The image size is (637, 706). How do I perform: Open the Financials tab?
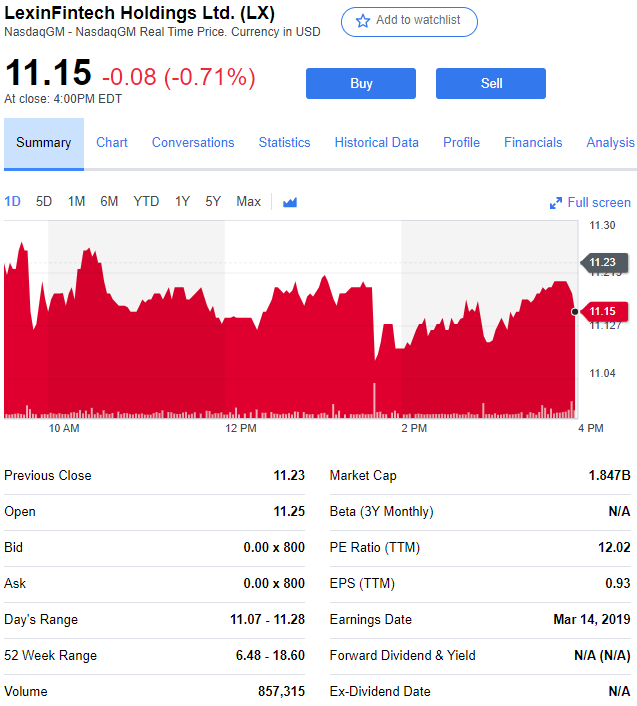[533, 143]
